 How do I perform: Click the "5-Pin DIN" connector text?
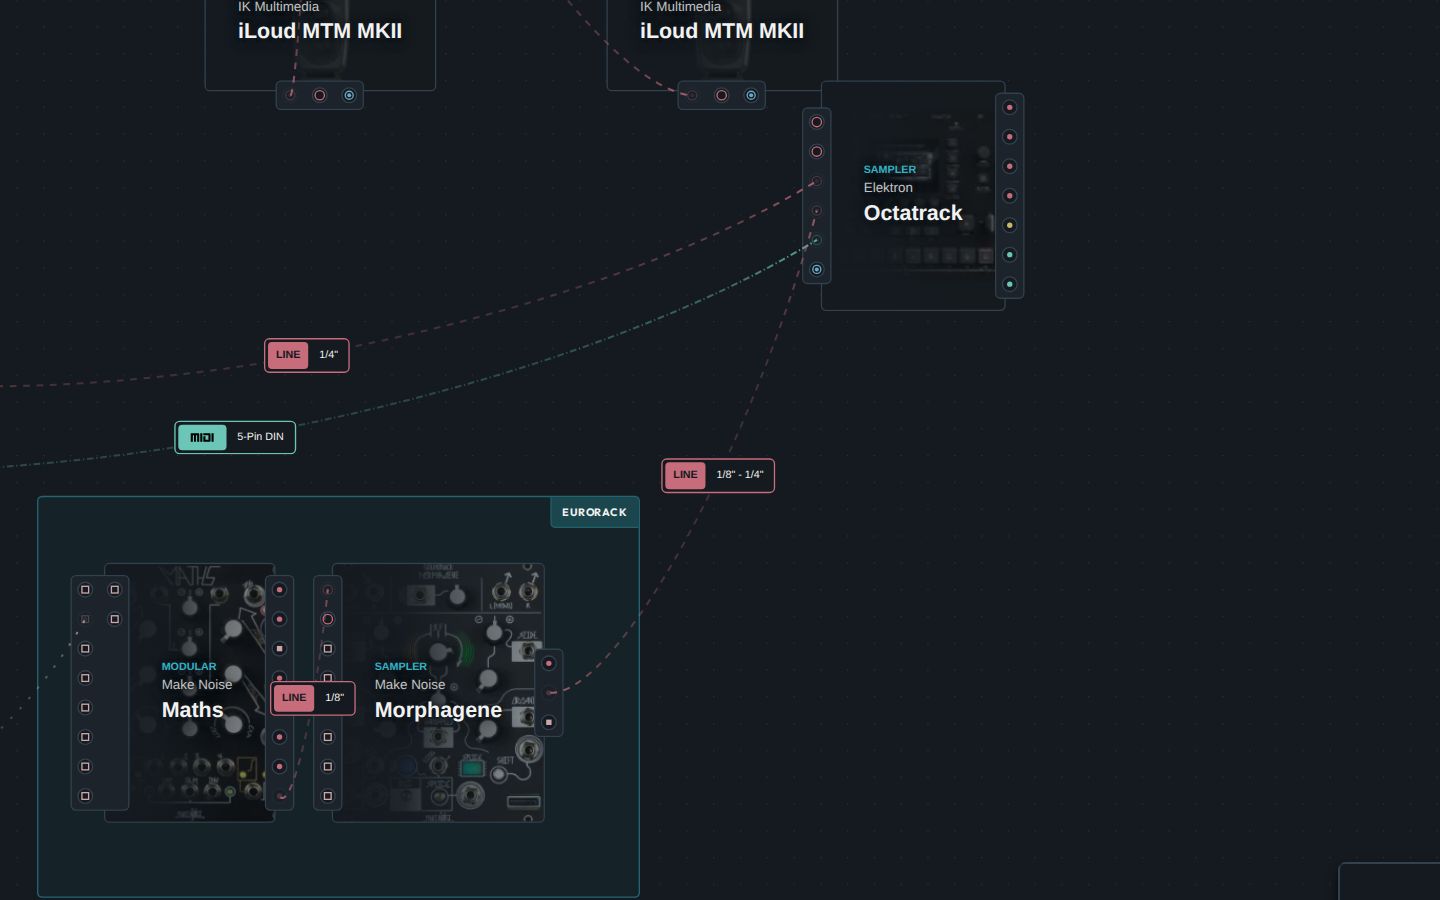[260, 437]
